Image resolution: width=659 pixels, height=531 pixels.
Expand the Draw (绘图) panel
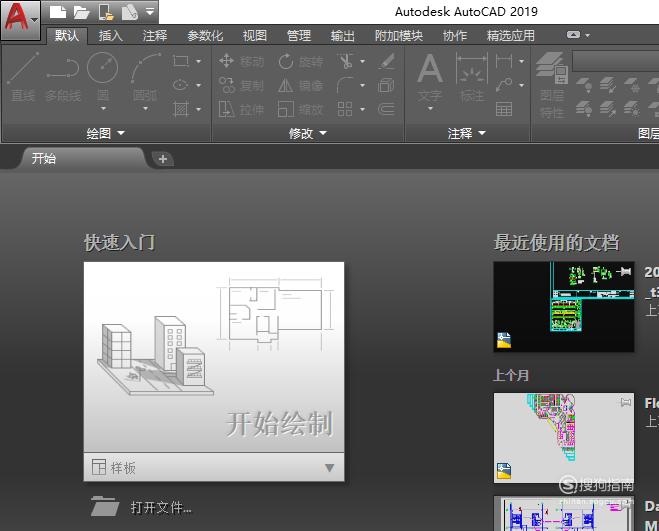coord(105,133)
